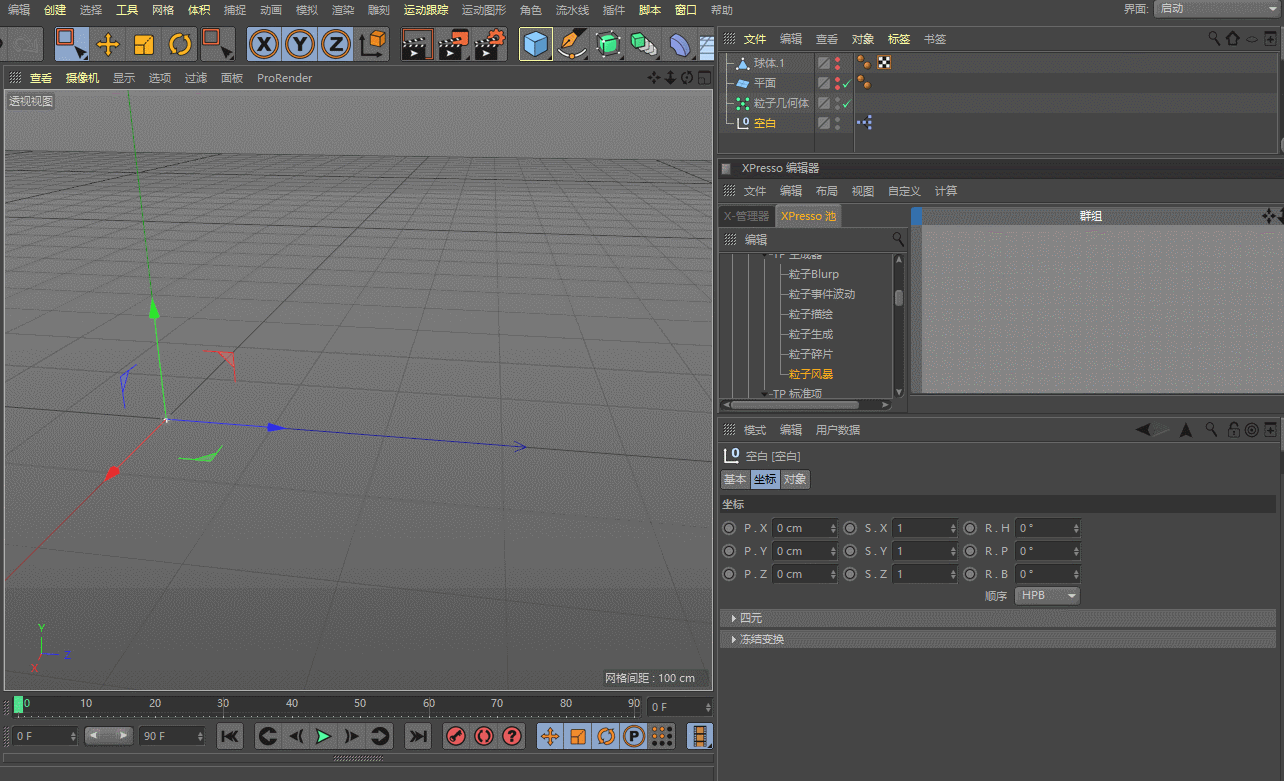
Task: Select the Rotate tool in toolbar
Action: [x=180, y=44]
